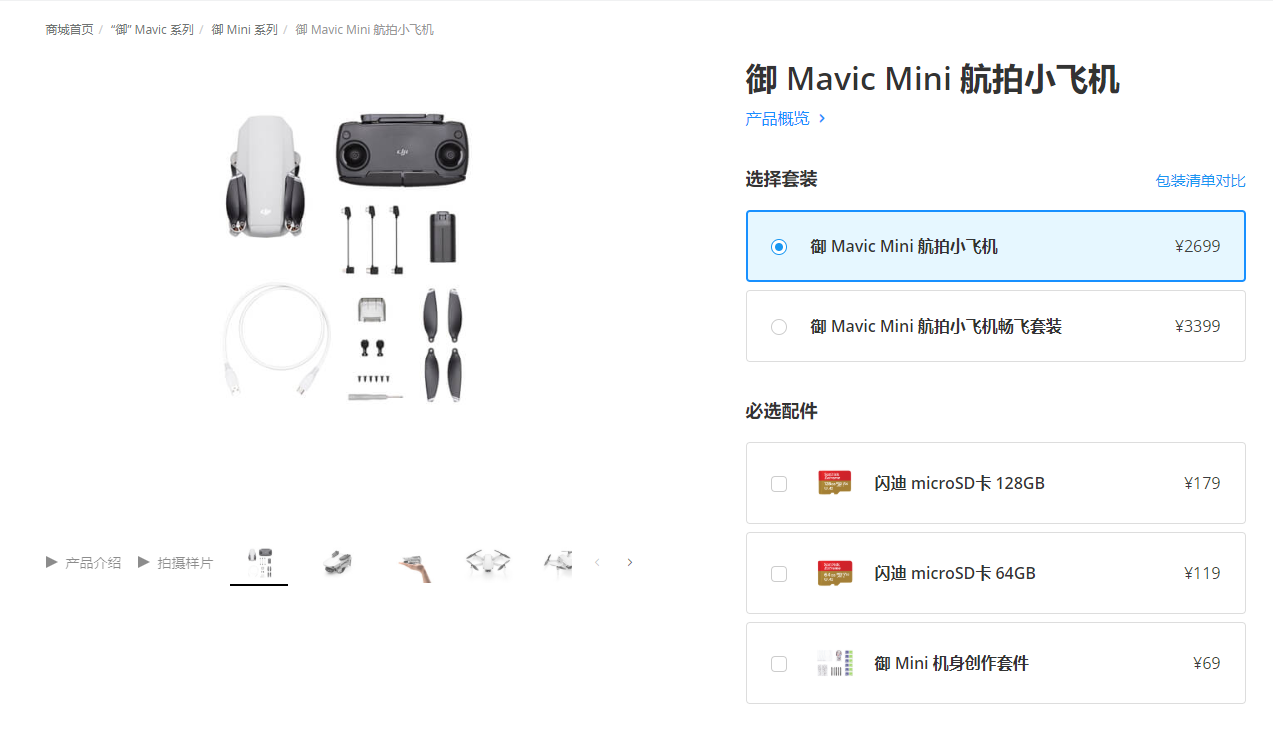Go to “御” Mavic 系列 breadcrumb

click(152, 30)
